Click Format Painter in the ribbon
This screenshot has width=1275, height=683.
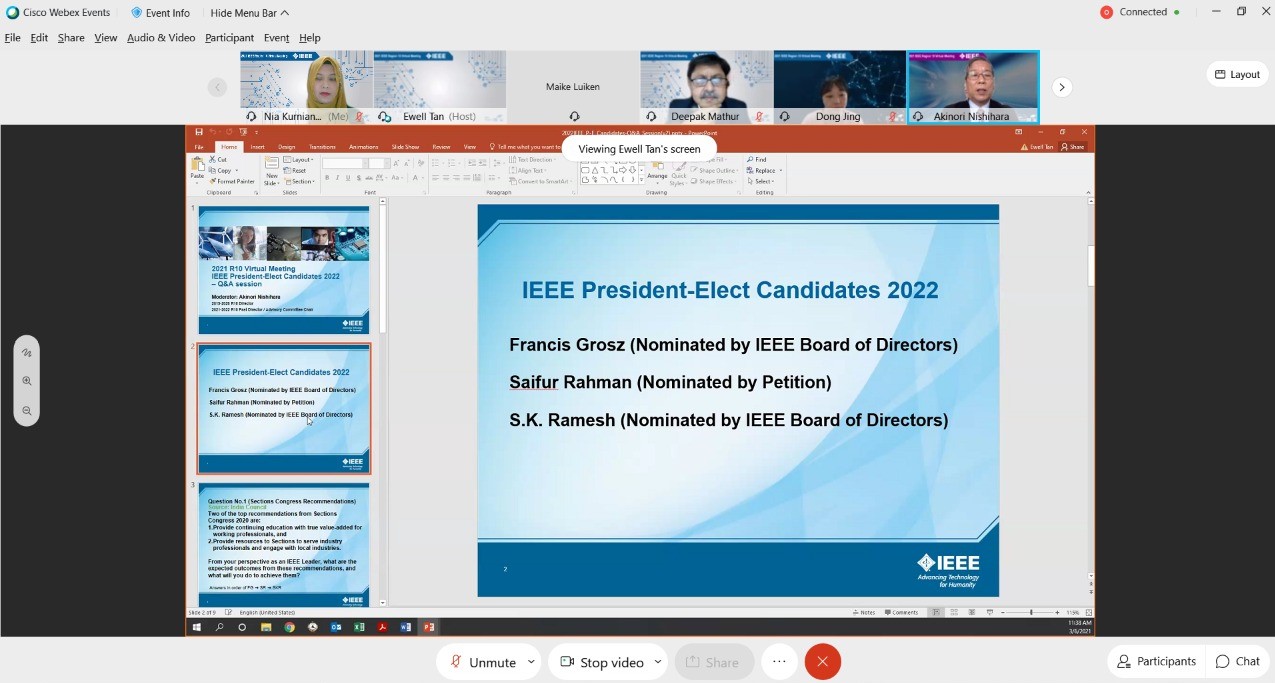coord(232,181)
